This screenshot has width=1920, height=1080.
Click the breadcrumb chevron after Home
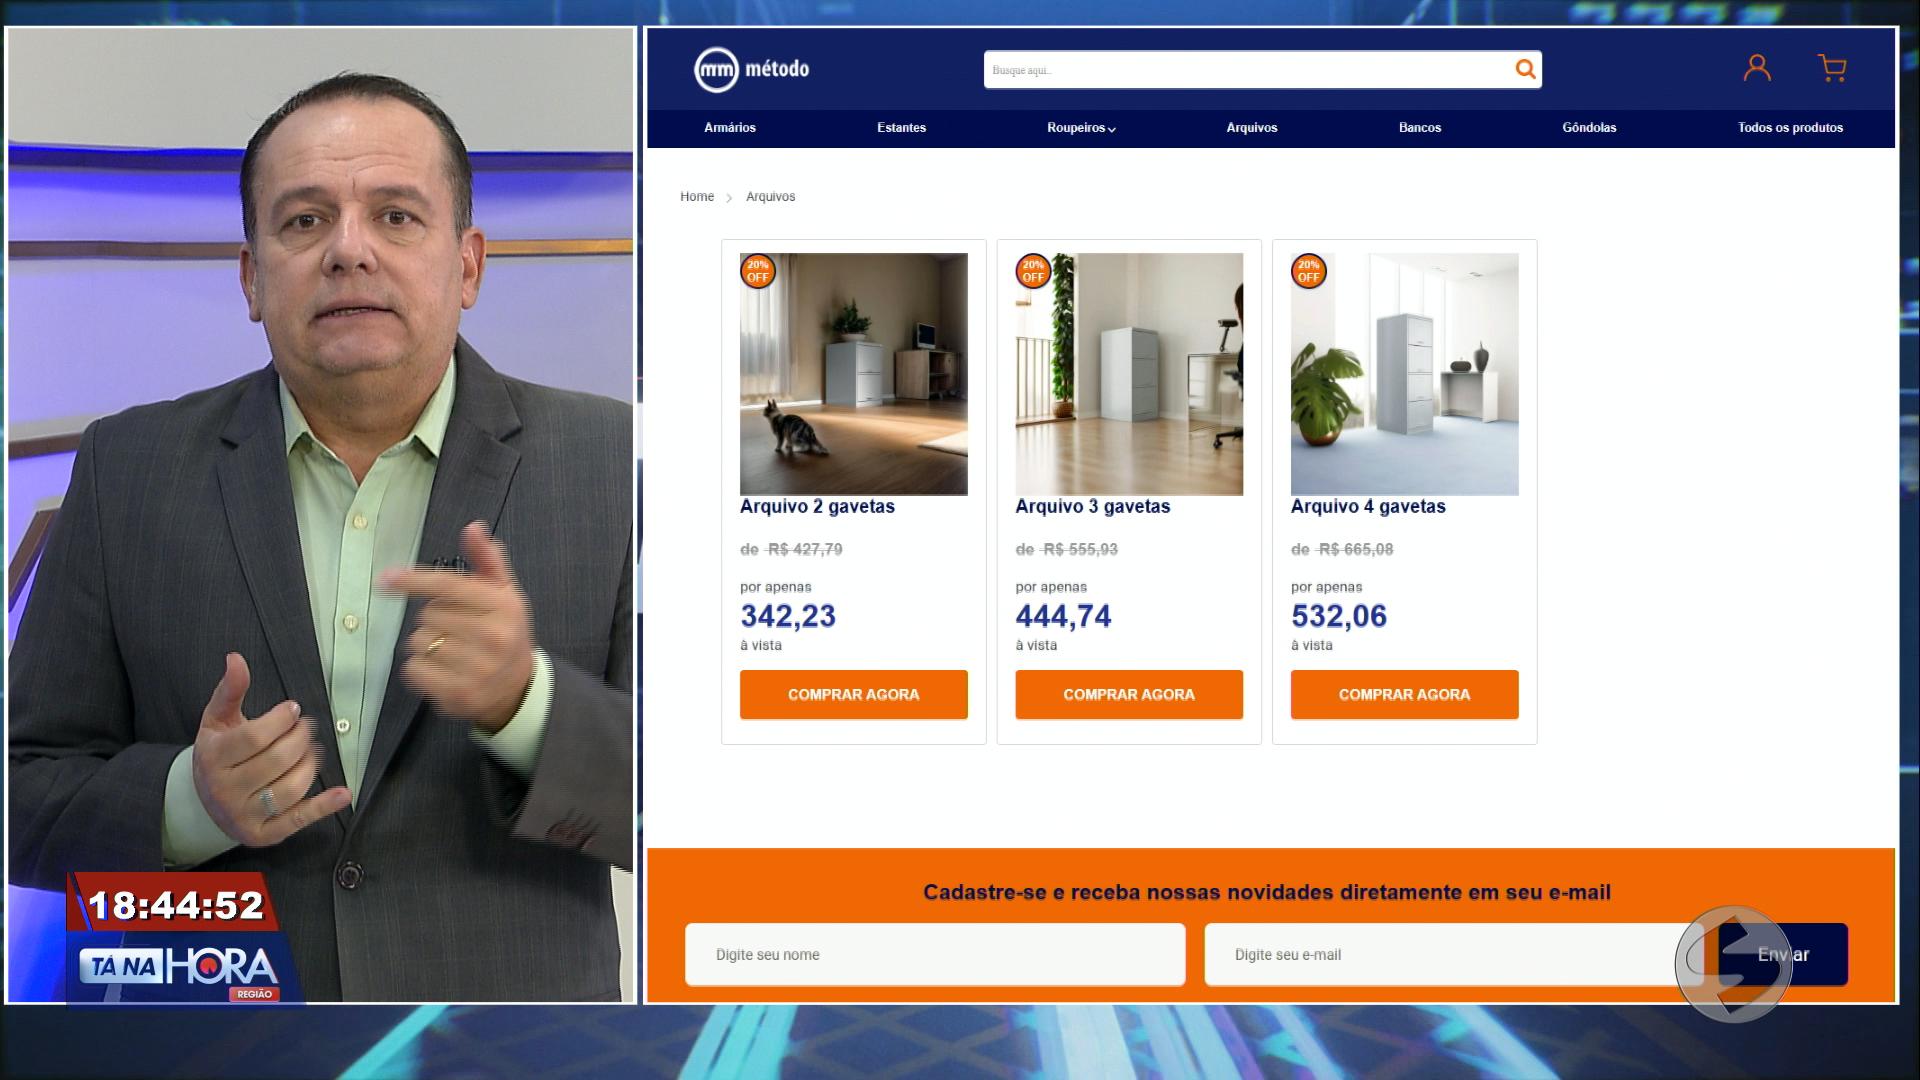pyautogui.click(x=729, y=198)
